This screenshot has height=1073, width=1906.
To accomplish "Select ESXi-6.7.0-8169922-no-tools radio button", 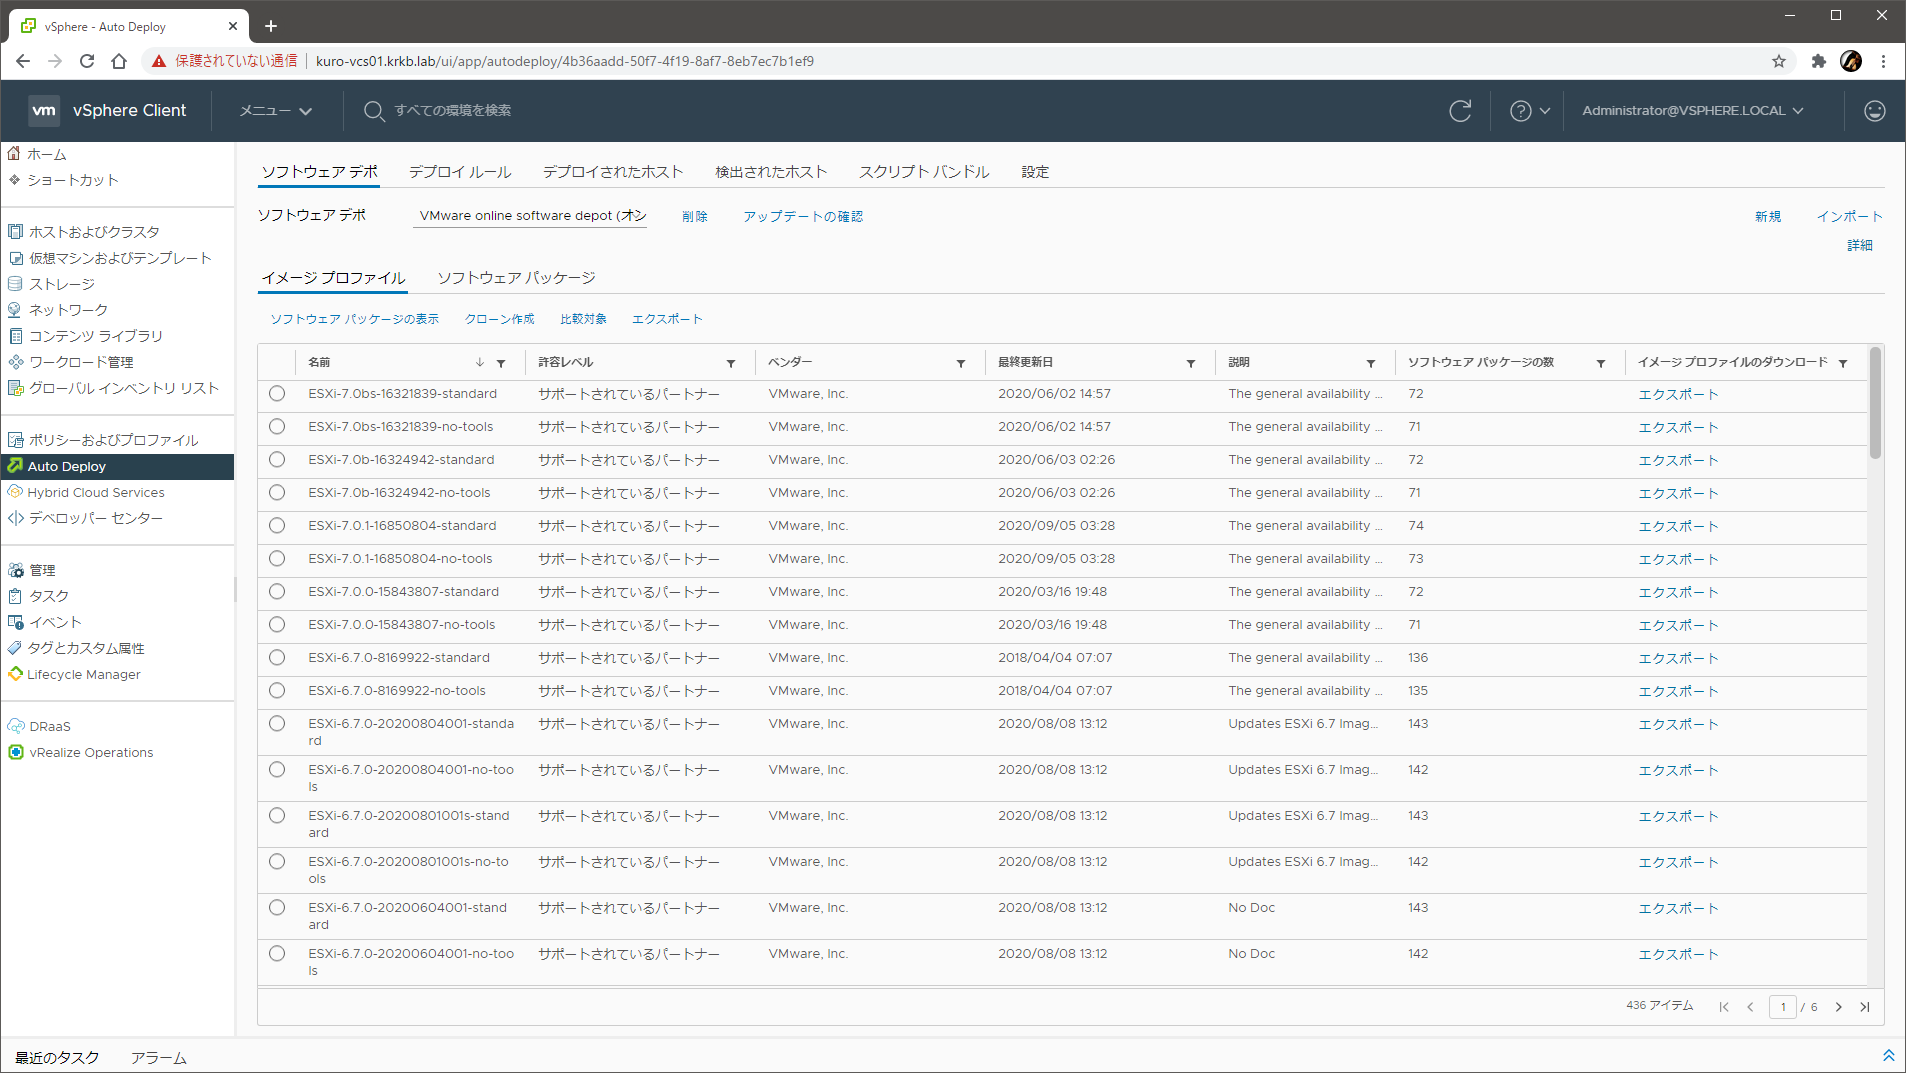I will pyautogui.click(x=277, y=691).
